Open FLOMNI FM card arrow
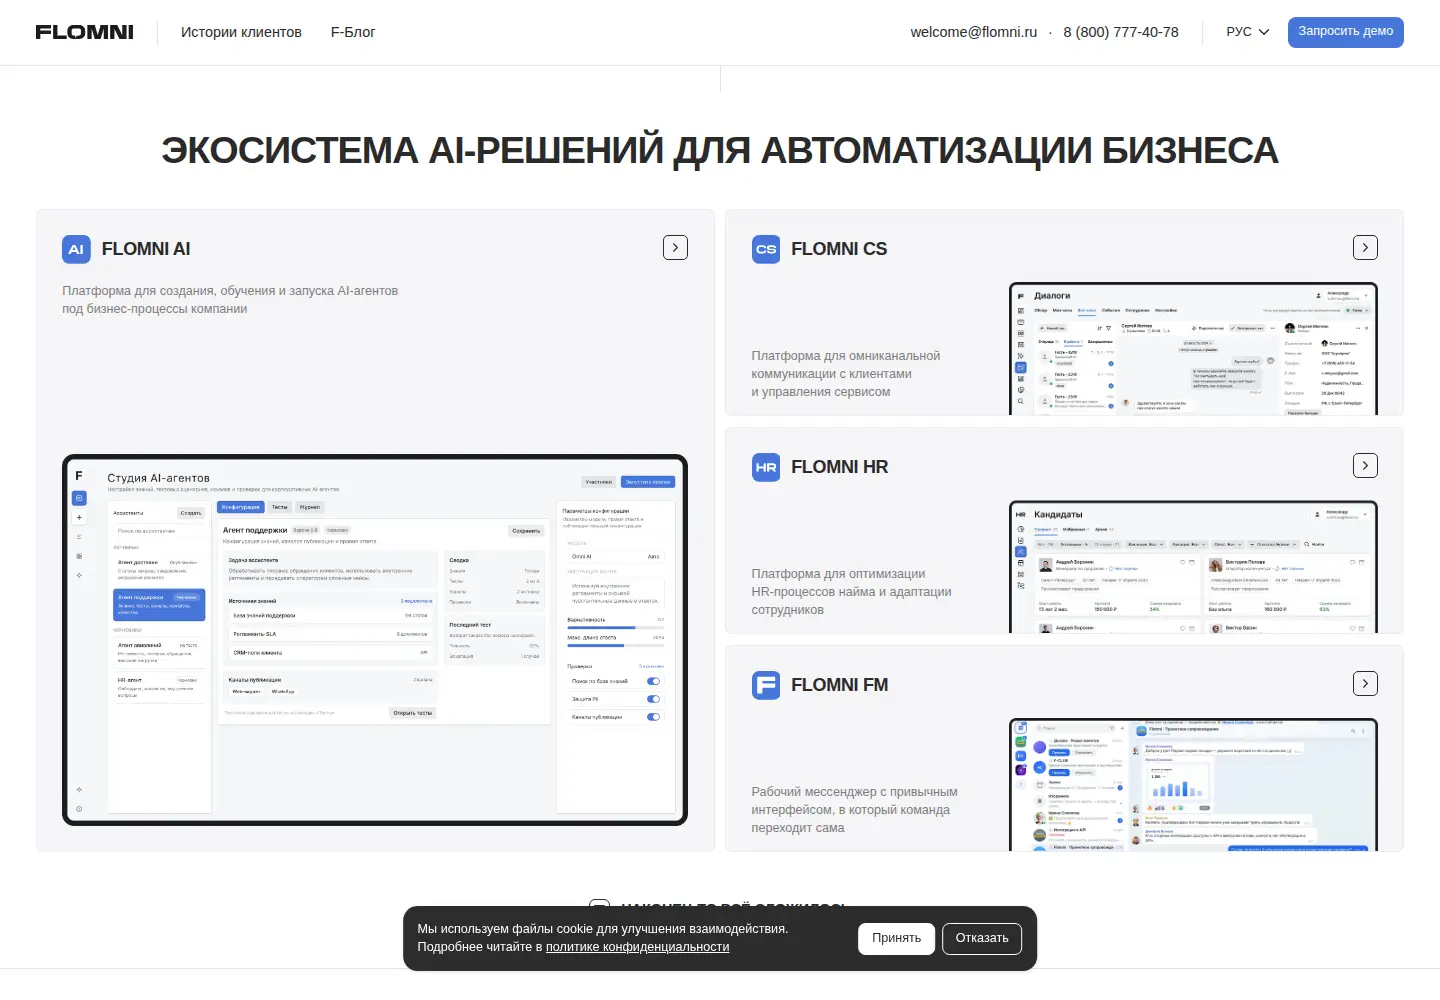 click(x=1365, y=684)
